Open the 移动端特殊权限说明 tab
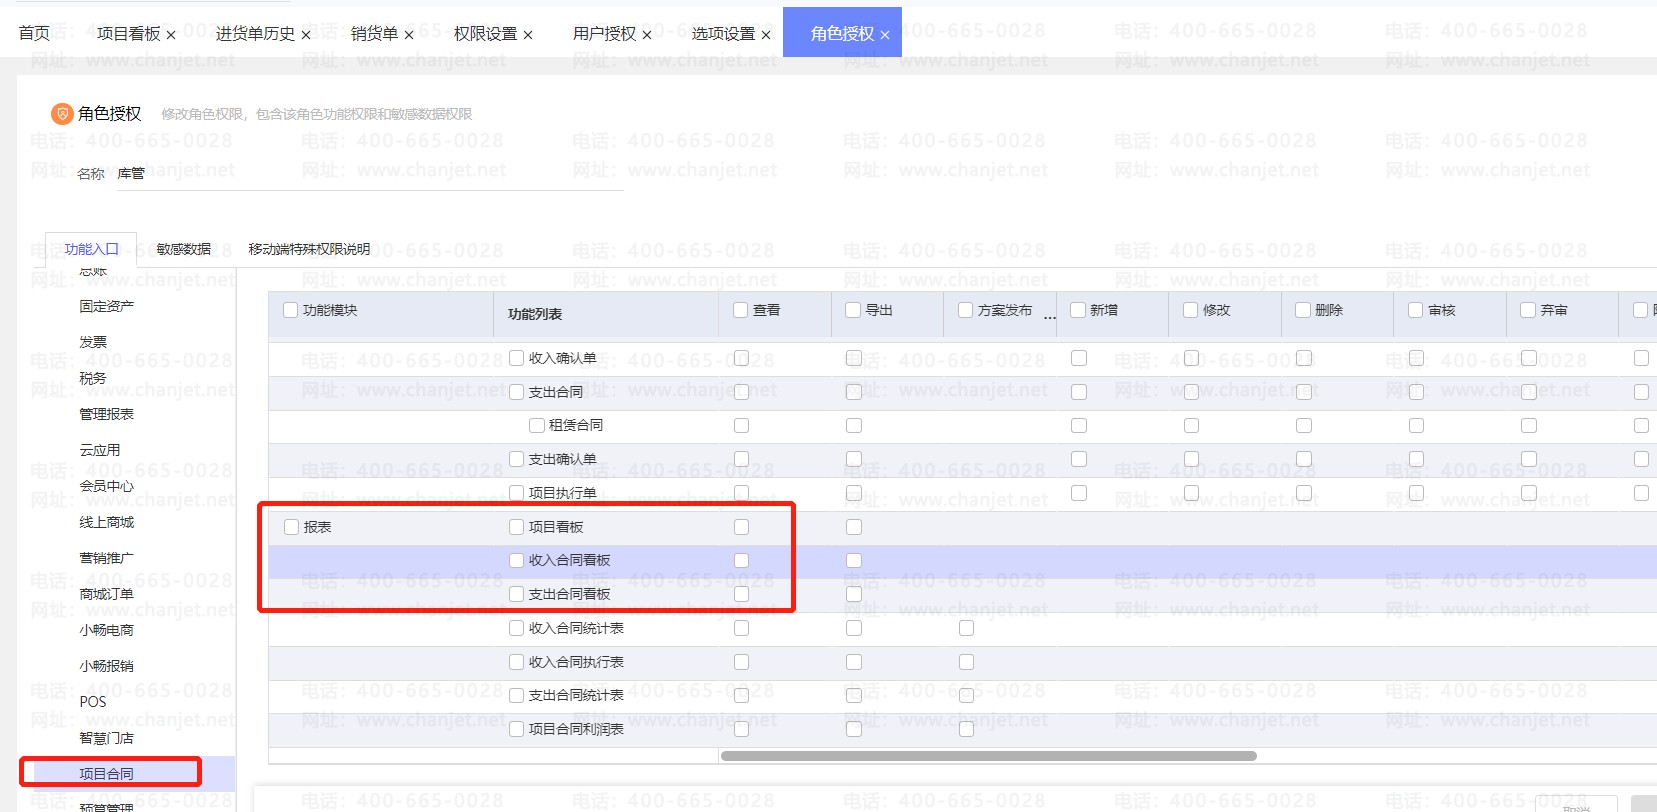The height and width of the screenshot is (812, 1657). 309,249
